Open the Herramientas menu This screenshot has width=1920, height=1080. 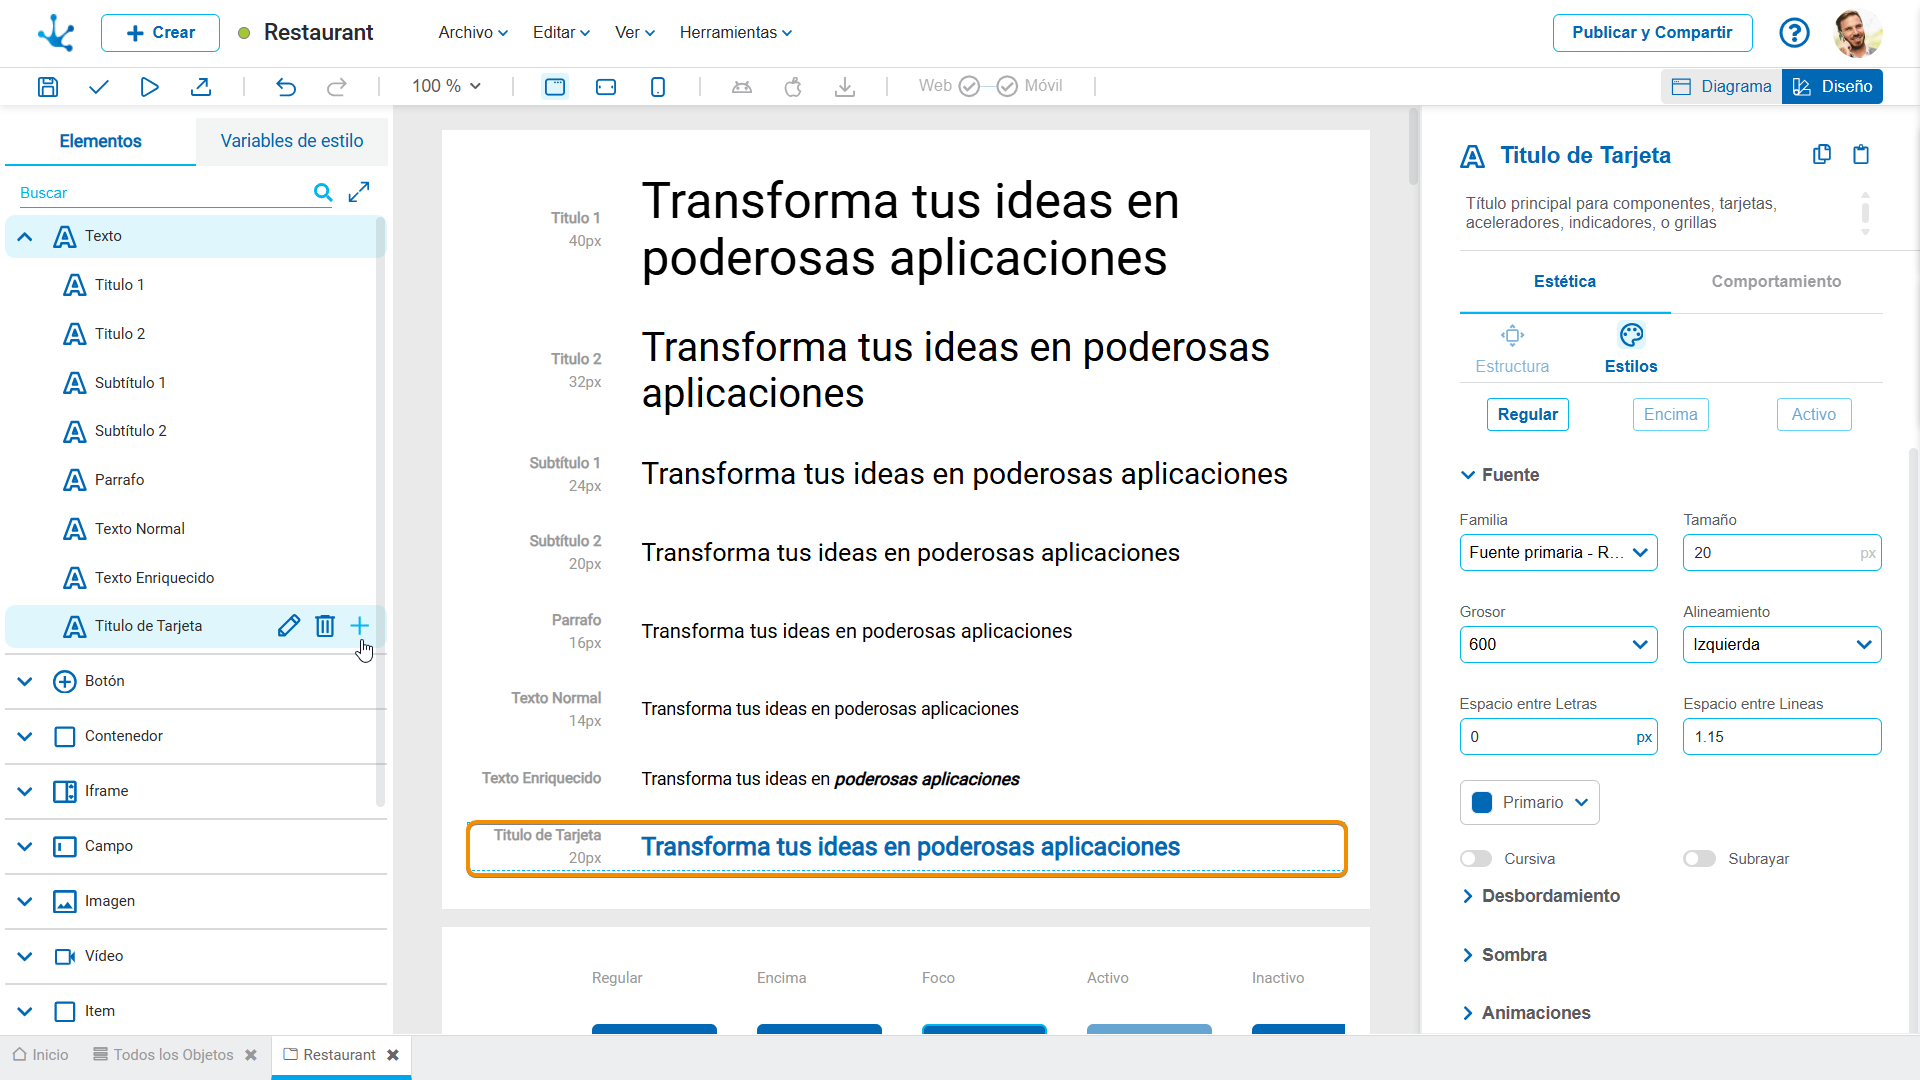(735, 33)
